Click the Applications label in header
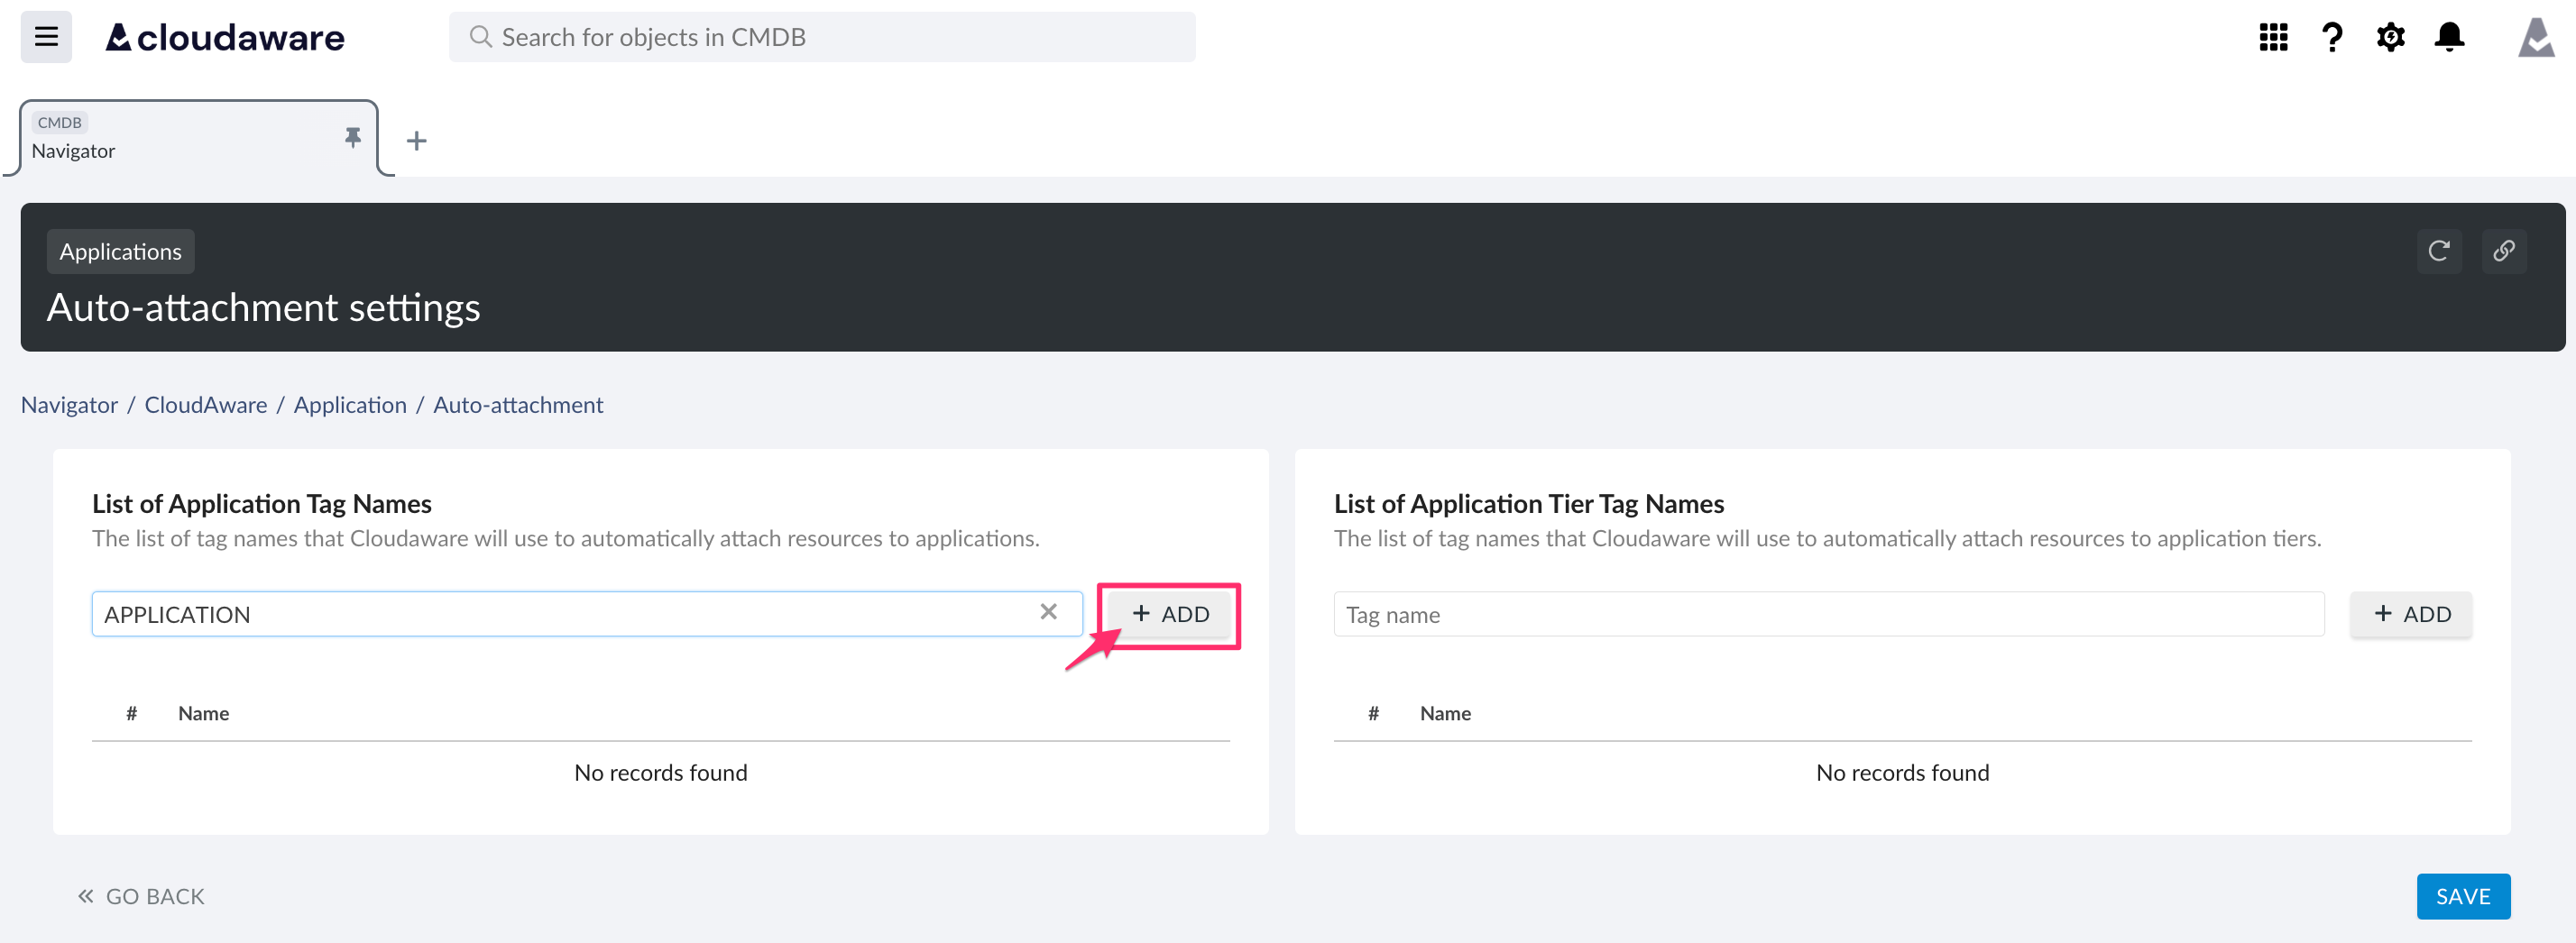Viewport: 2576px width, 943px height. (120, 251)
